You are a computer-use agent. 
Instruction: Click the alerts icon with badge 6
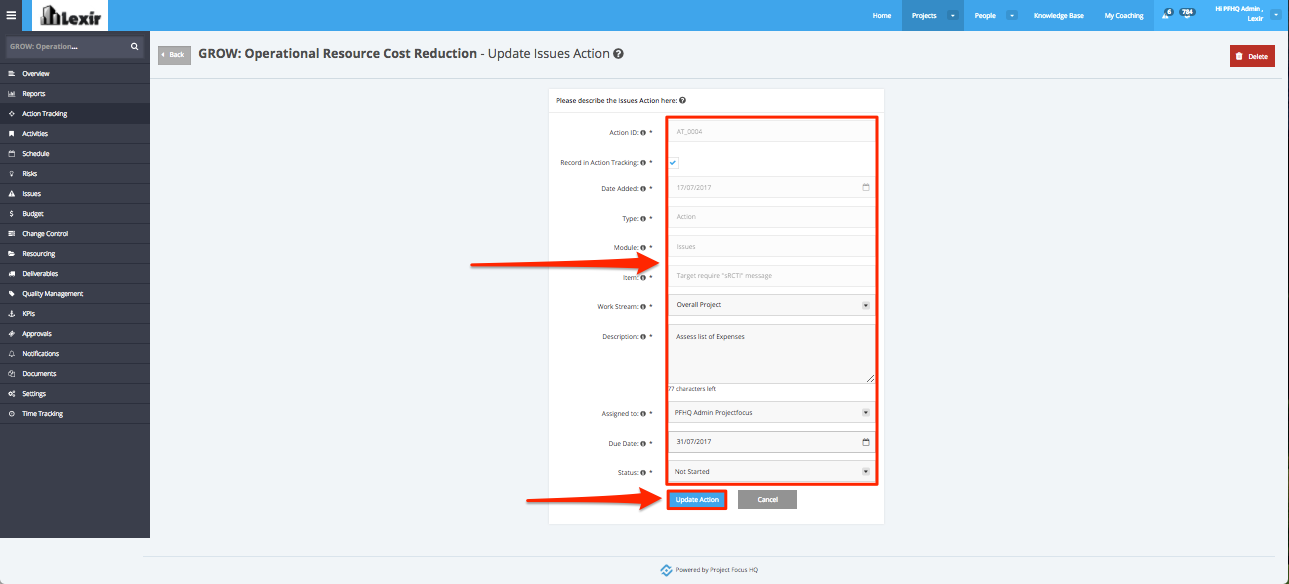pos(1167,14)
